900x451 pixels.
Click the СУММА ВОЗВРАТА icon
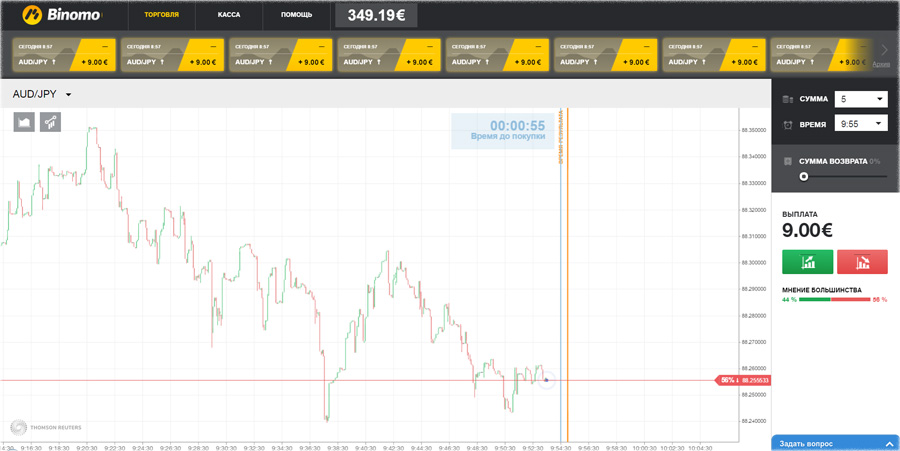788,161
